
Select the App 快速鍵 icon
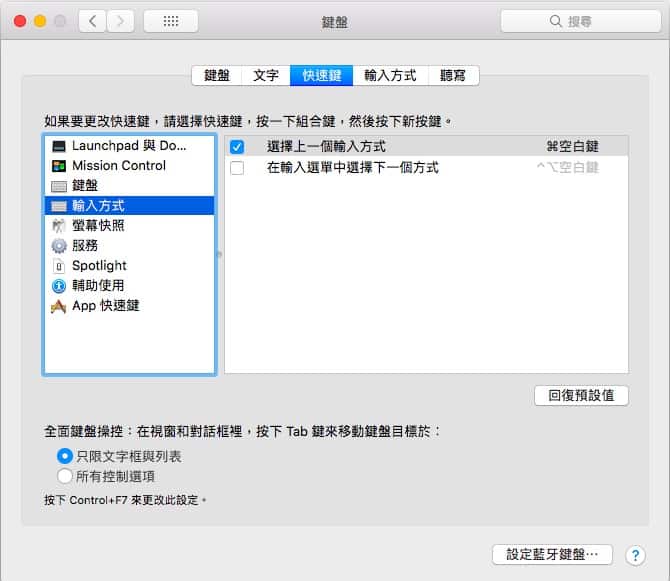(59, 306)
